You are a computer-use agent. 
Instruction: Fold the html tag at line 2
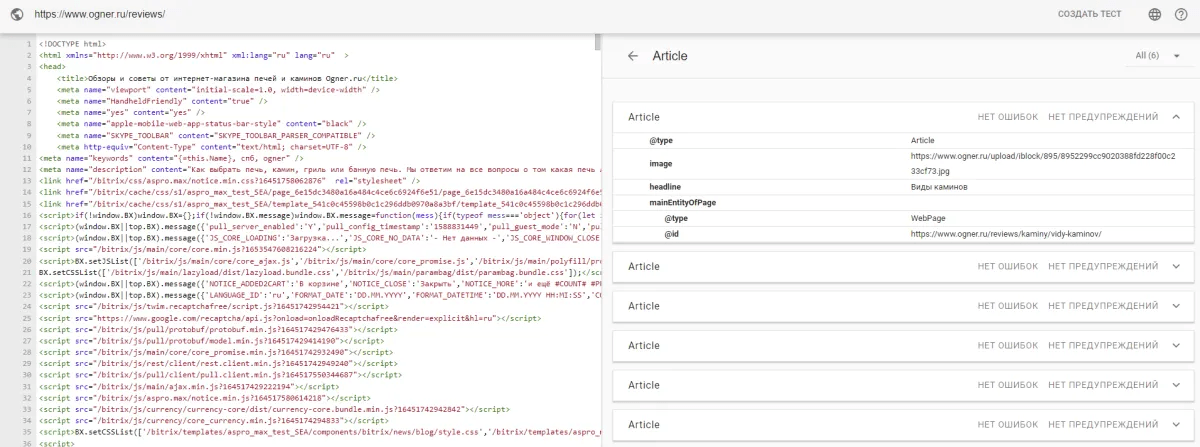pos(33,55)
